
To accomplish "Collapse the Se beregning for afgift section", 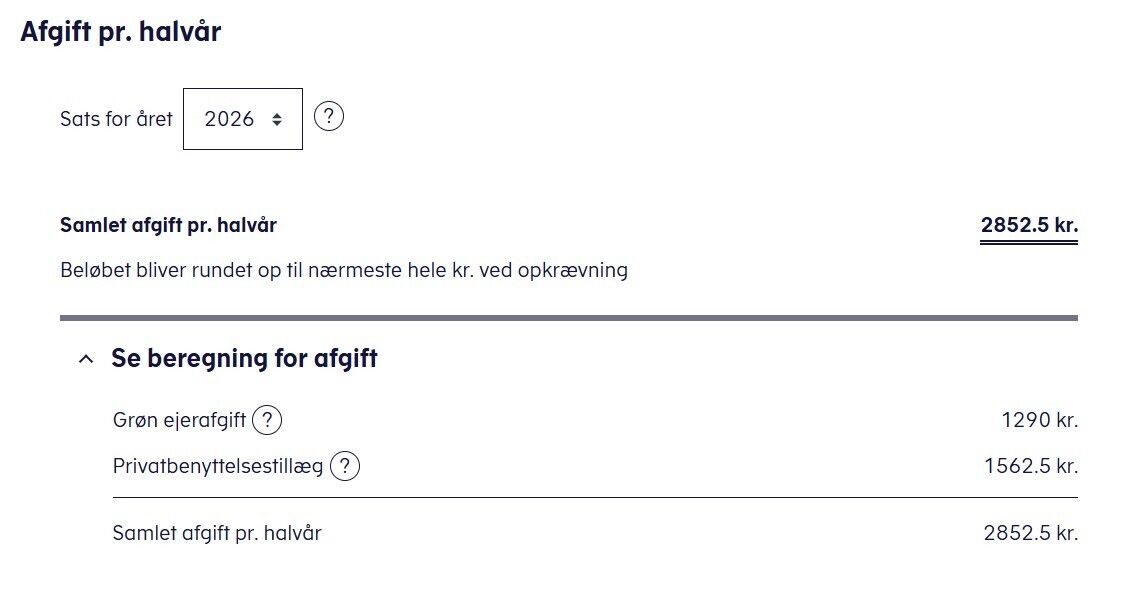I will click(x=244, y=359).
